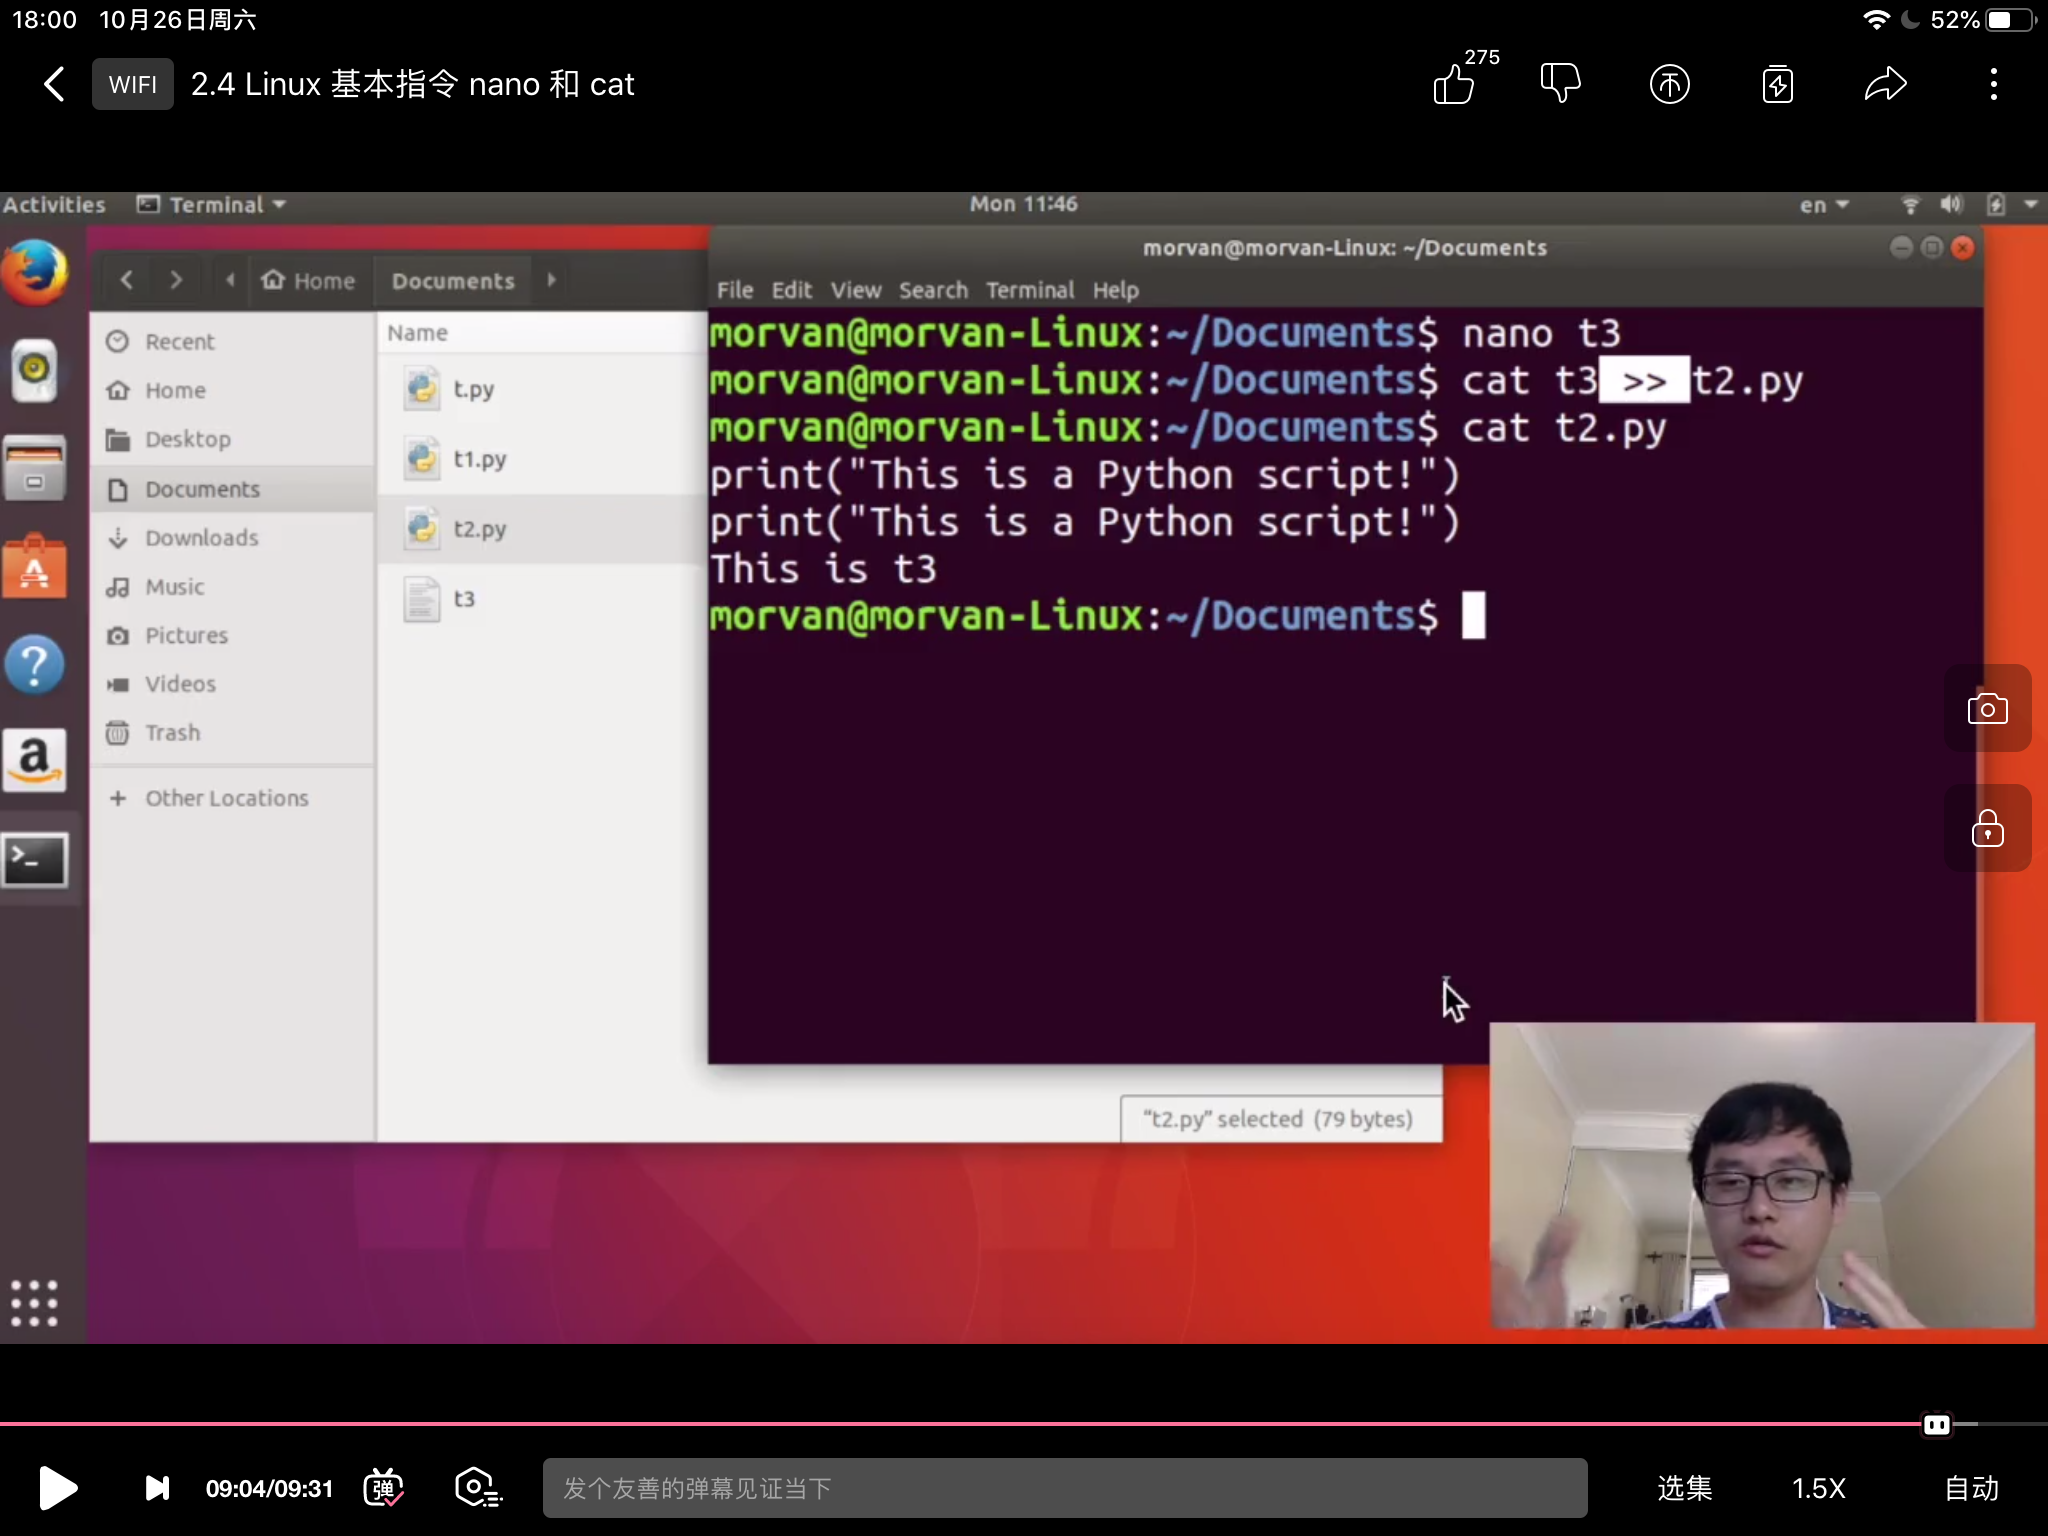Image resolution: width=2048 pixels, height=1536 pixels.
Task: Tap the share arrow icon
Action: point(1885,84)
